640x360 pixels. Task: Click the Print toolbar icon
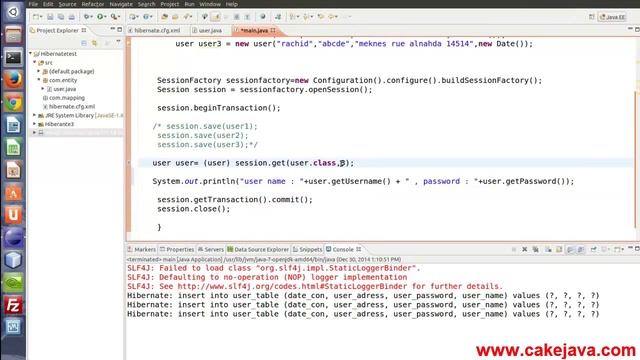(71, 17)
